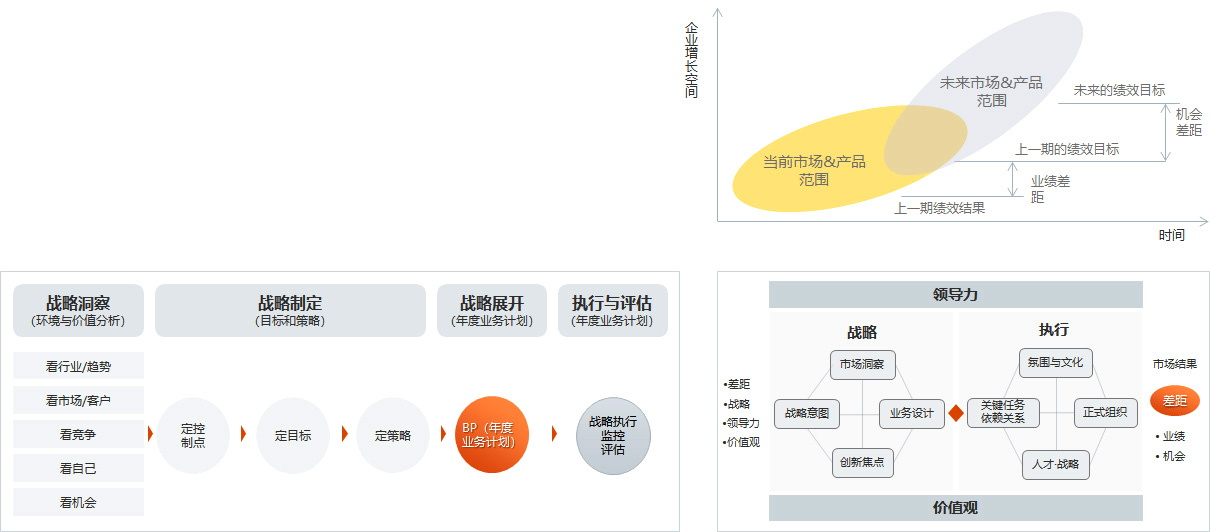The width and height of the screenshot is (1210, 532).
Task: Click the 市场洞察 box
Action: click(x=862, y=364)
